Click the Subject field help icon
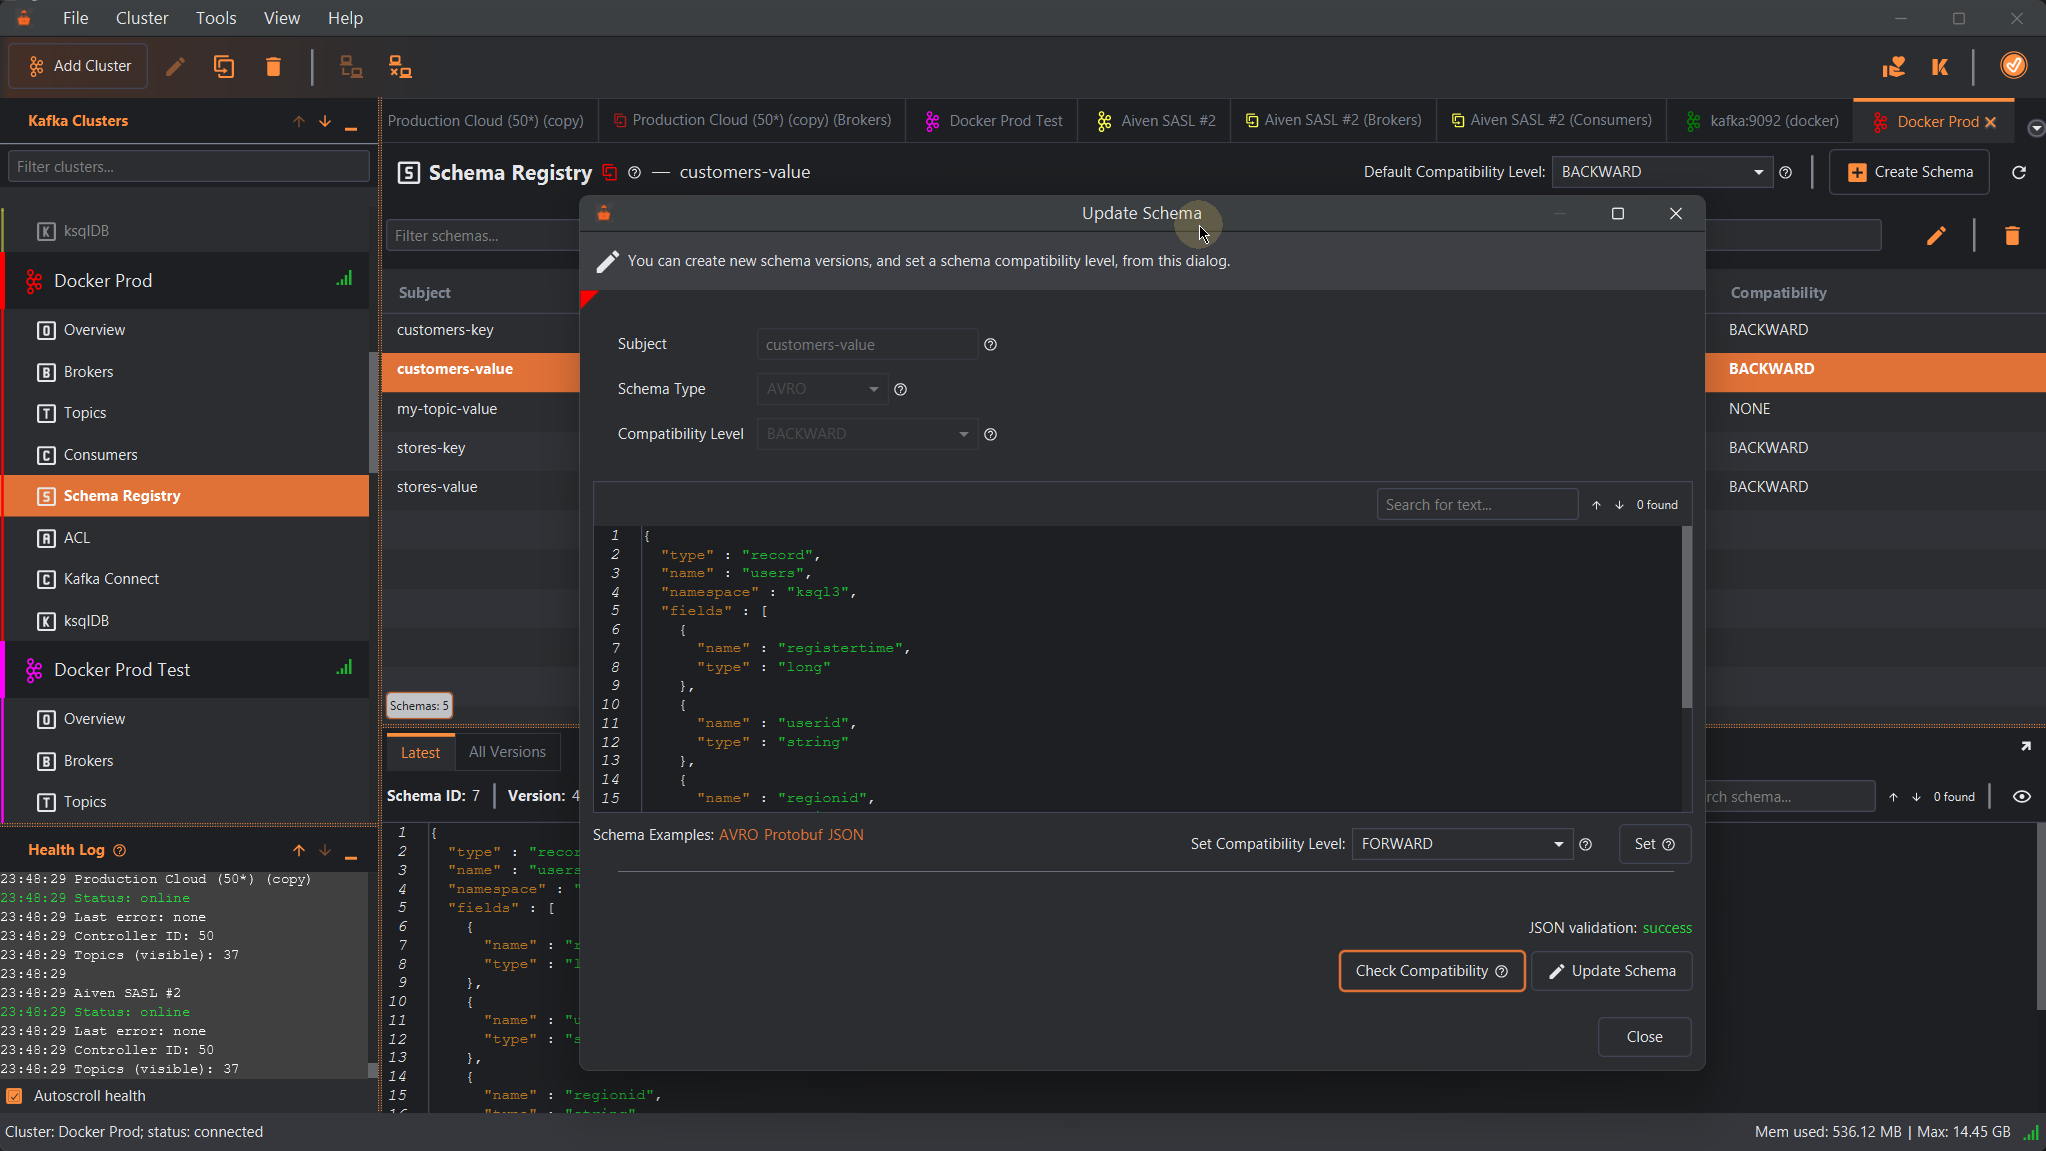The height and width of the screenshot is (1151, 2046). point(990,345)
